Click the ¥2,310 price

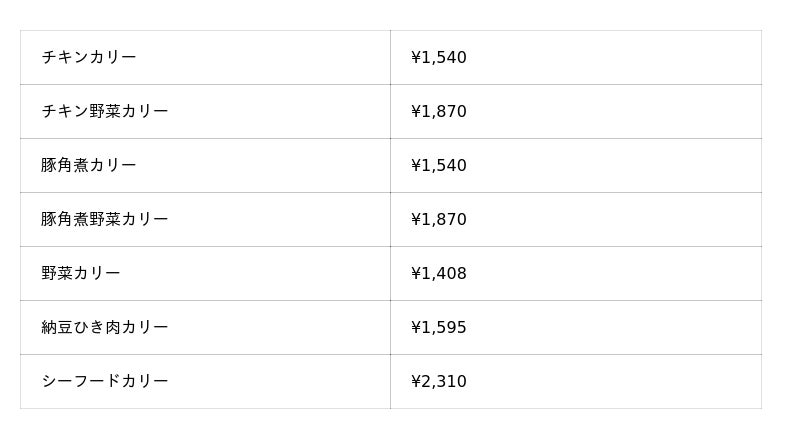point(439,382)
